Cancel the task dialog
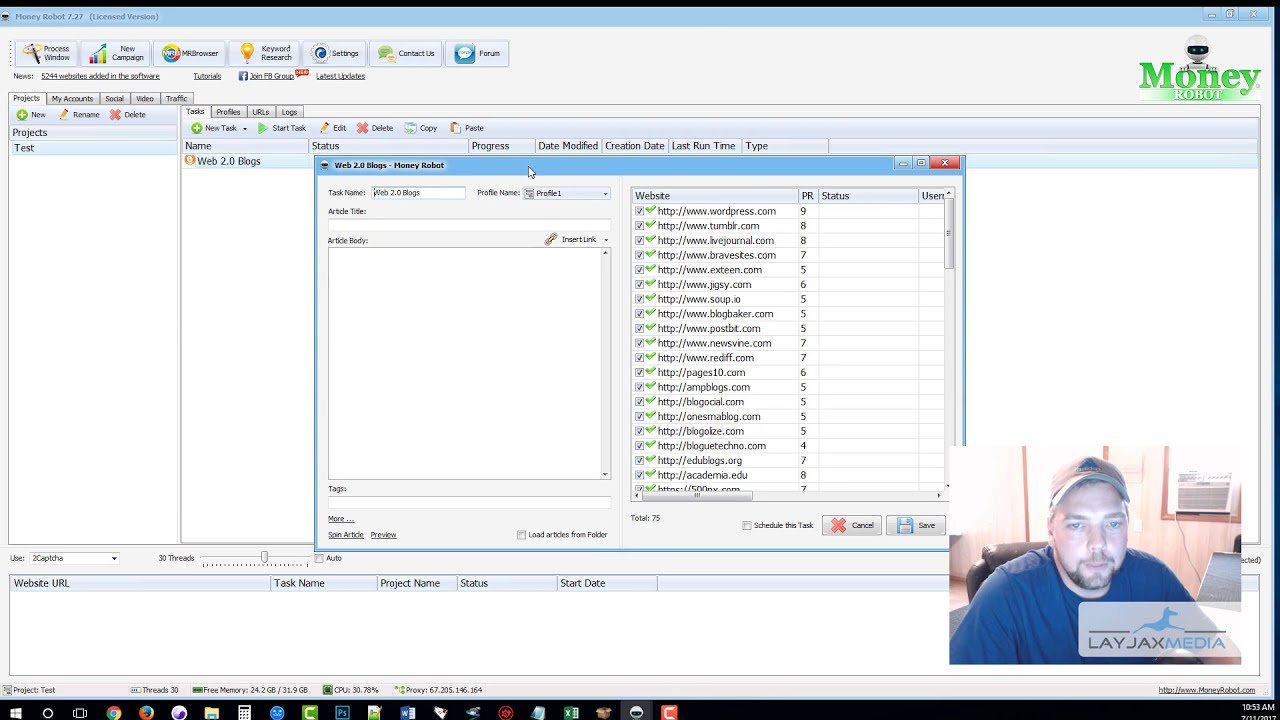 [x=852, y=525]
